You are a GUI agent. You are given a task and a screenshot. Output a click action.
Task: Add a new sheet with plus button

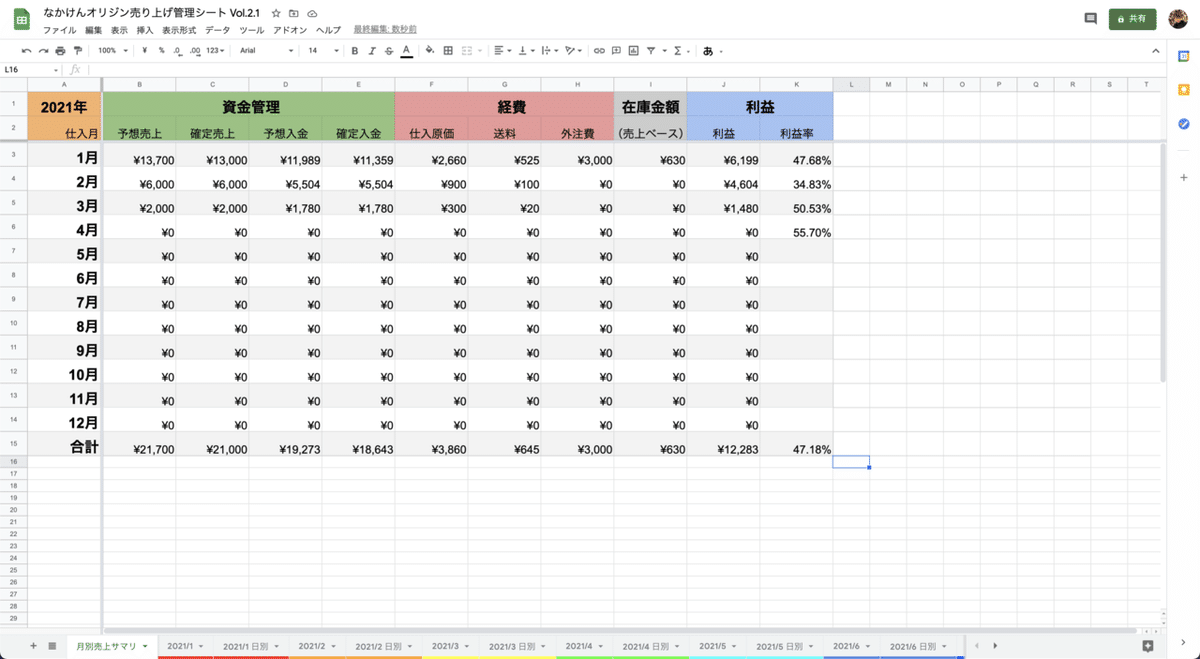click(33, 646)
